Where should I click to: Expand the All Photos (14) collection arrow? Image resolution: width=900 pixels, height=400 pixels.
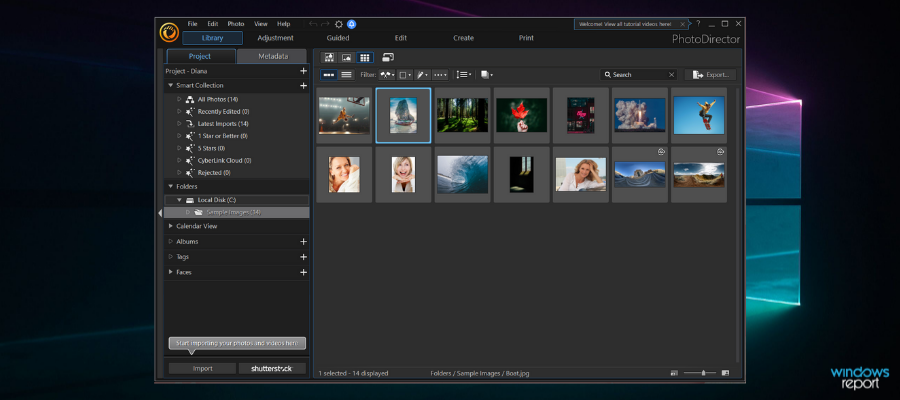179,99
